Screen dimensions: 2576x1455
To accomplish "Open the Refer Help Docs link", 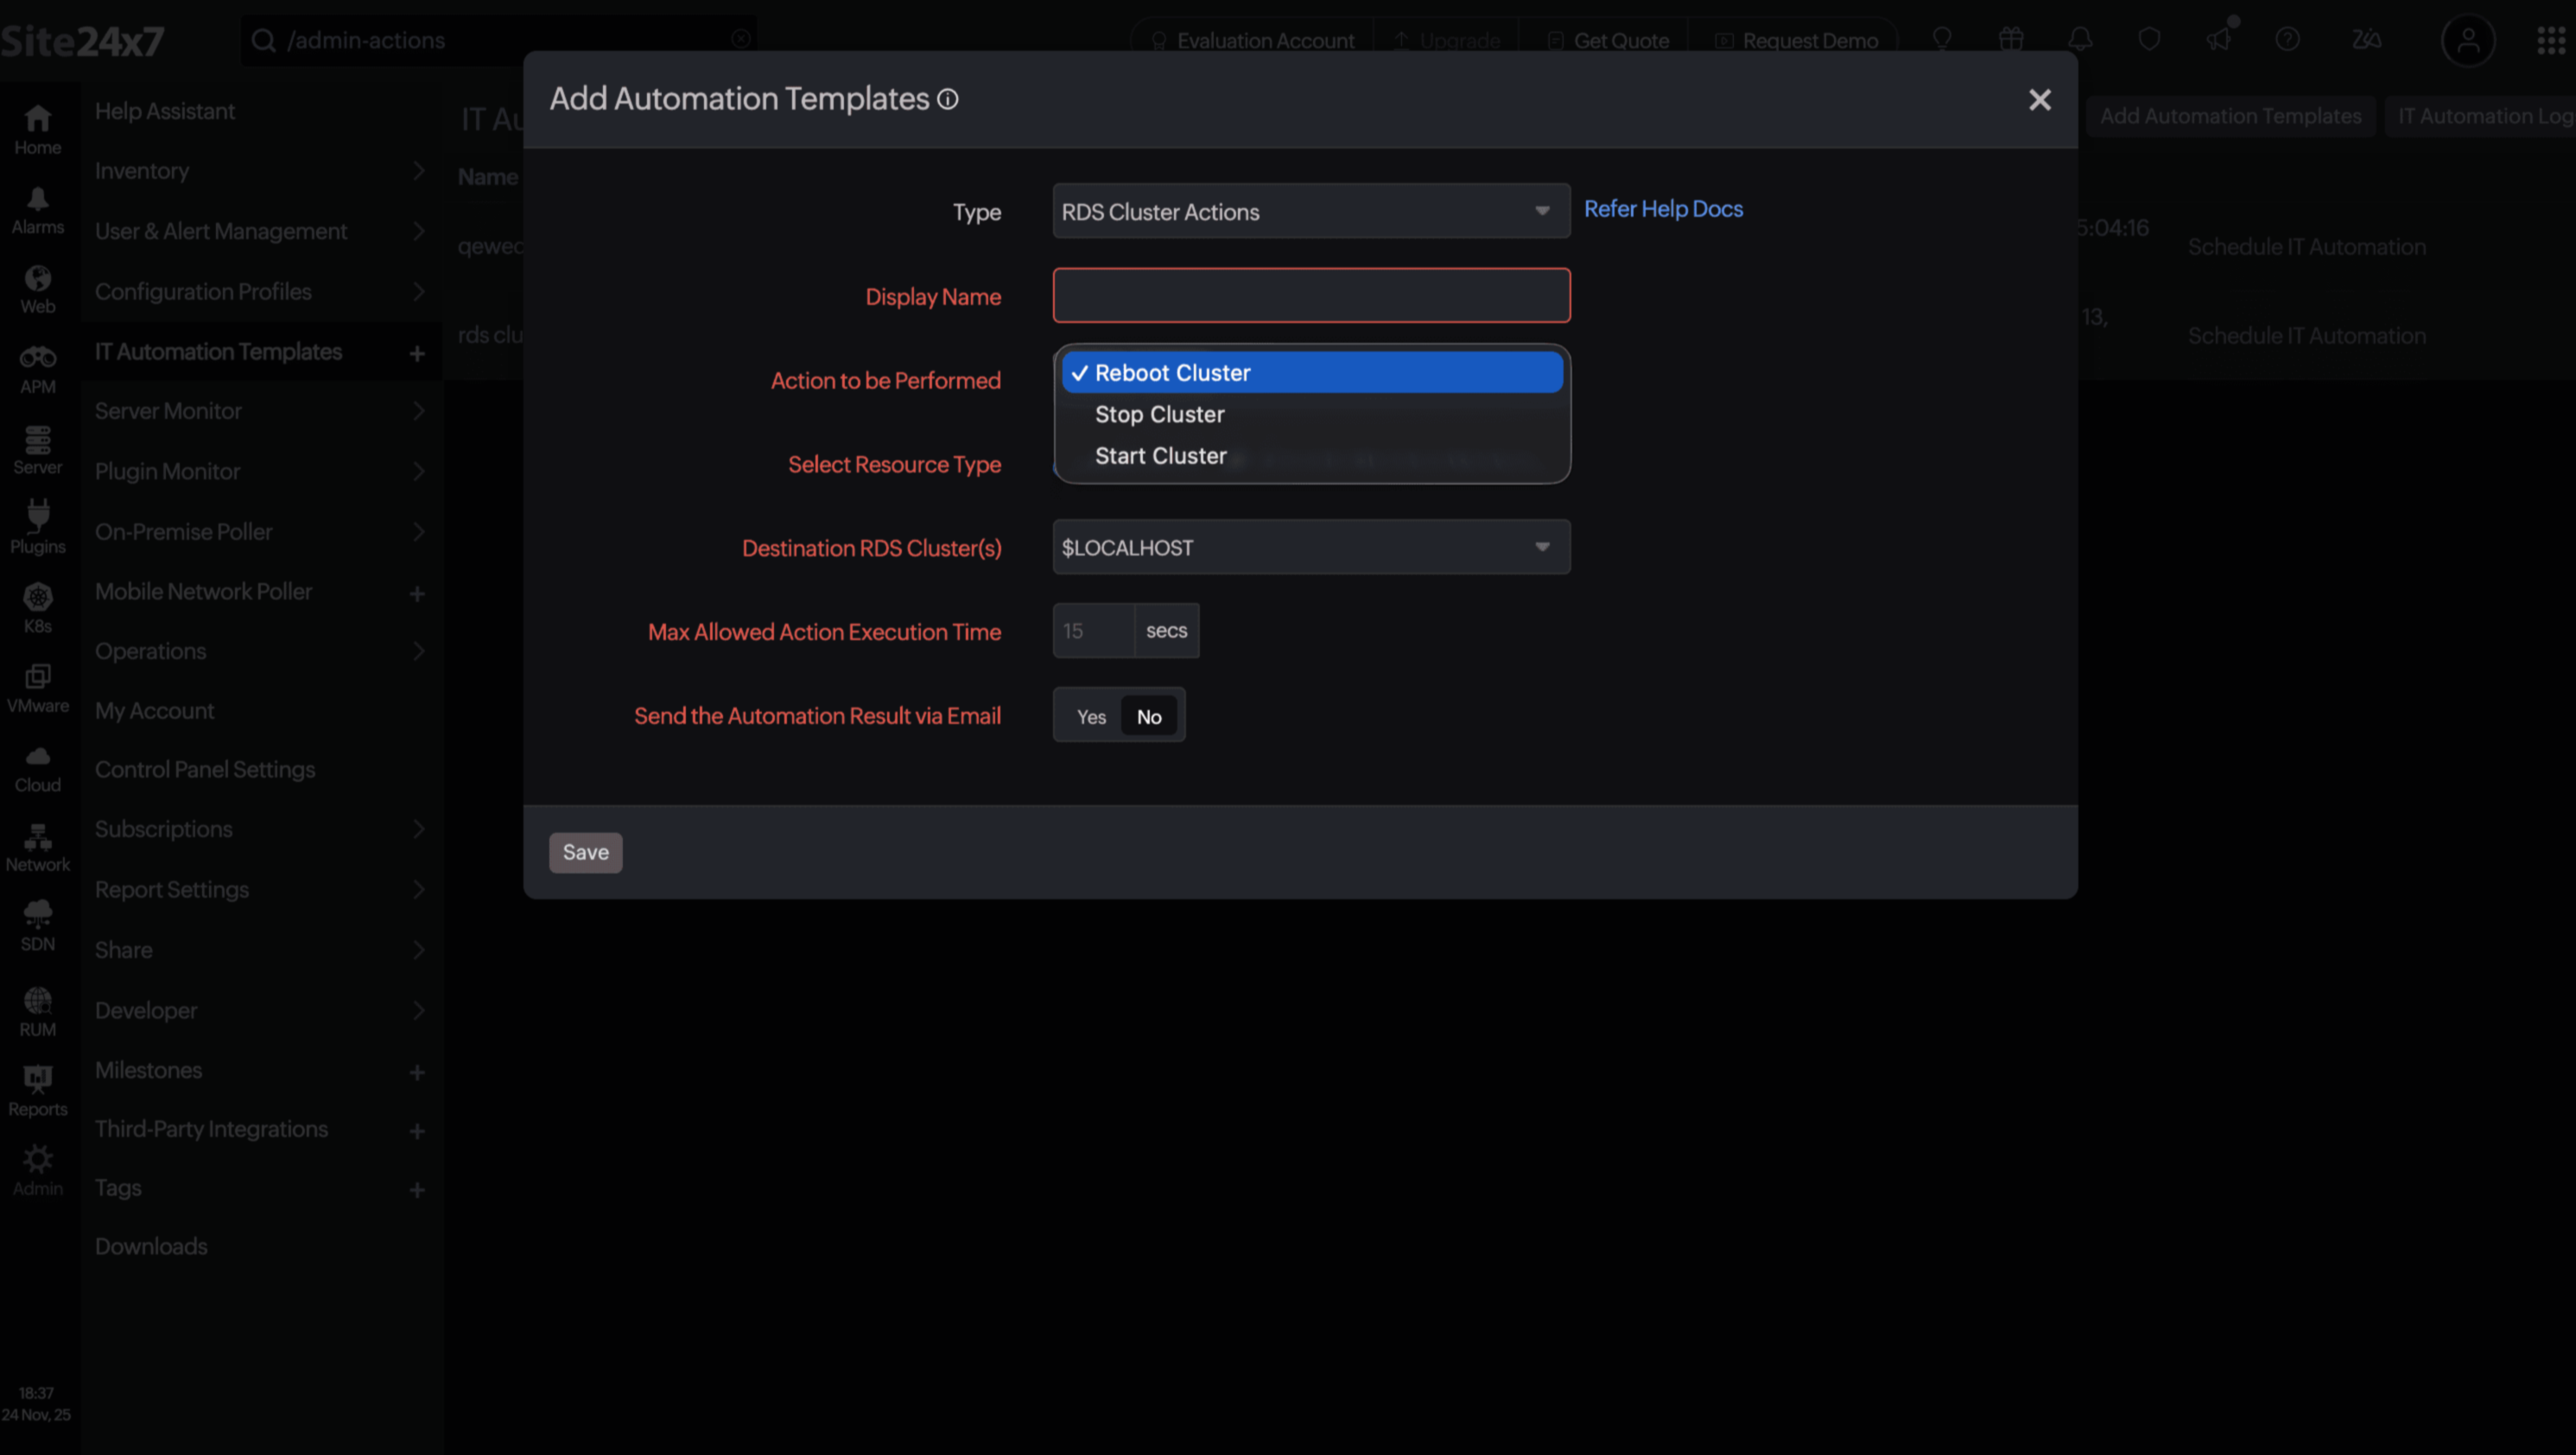I will [x=1662, y=208].
